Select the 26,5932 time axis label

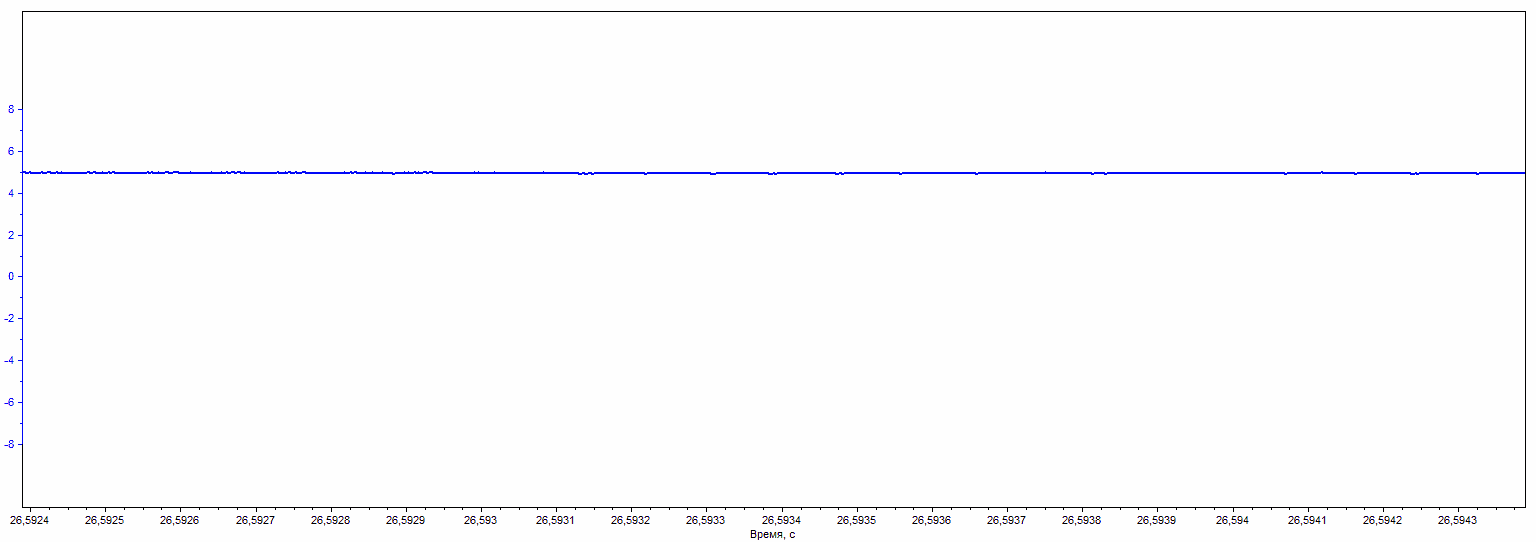[x=631, y=521]
